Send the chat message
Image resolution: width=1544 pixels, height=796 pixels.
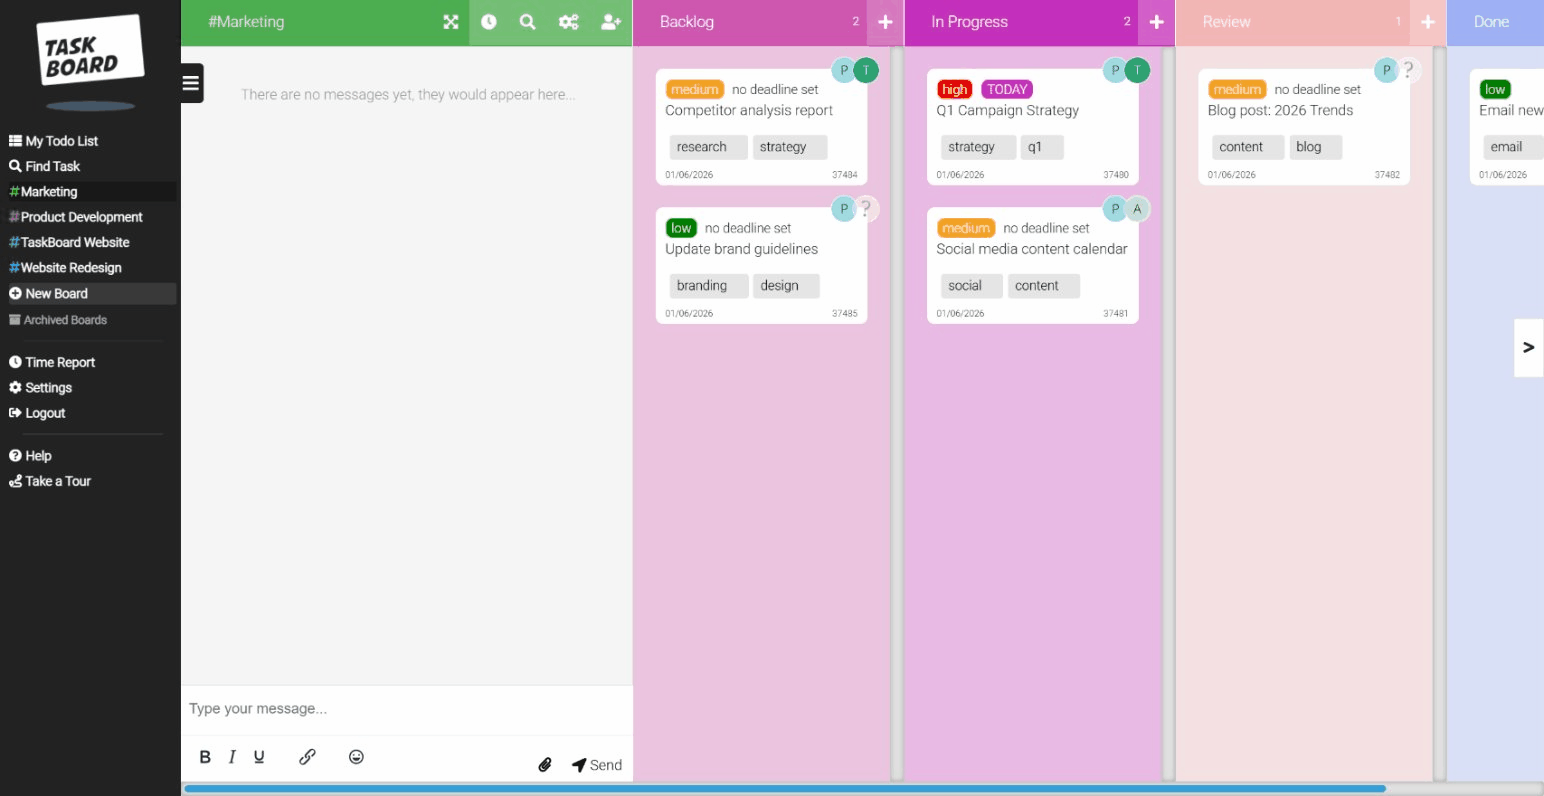597,763
